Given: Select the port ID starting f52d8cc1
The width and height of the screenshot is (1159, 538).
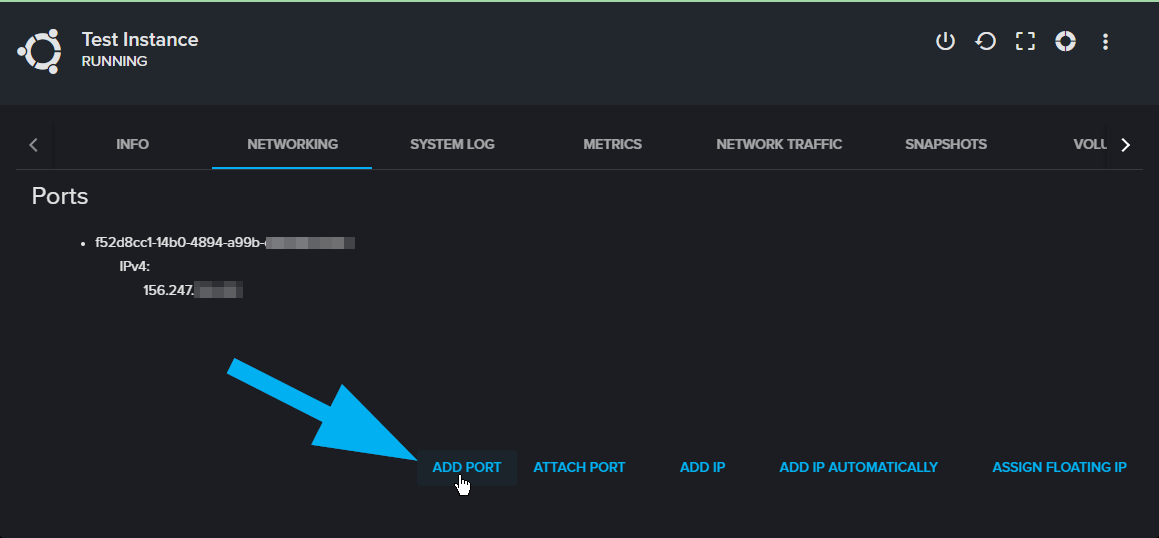Looking at the screenshot, I should [x=225, y=242].
